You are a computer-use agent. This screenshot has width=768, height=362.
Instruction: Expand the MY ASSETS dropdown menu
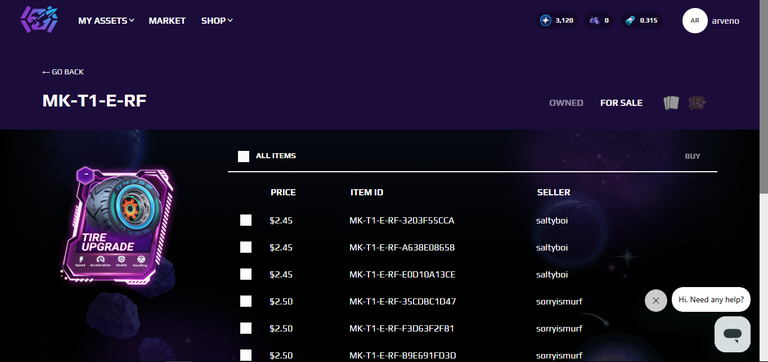coord(106,21)
